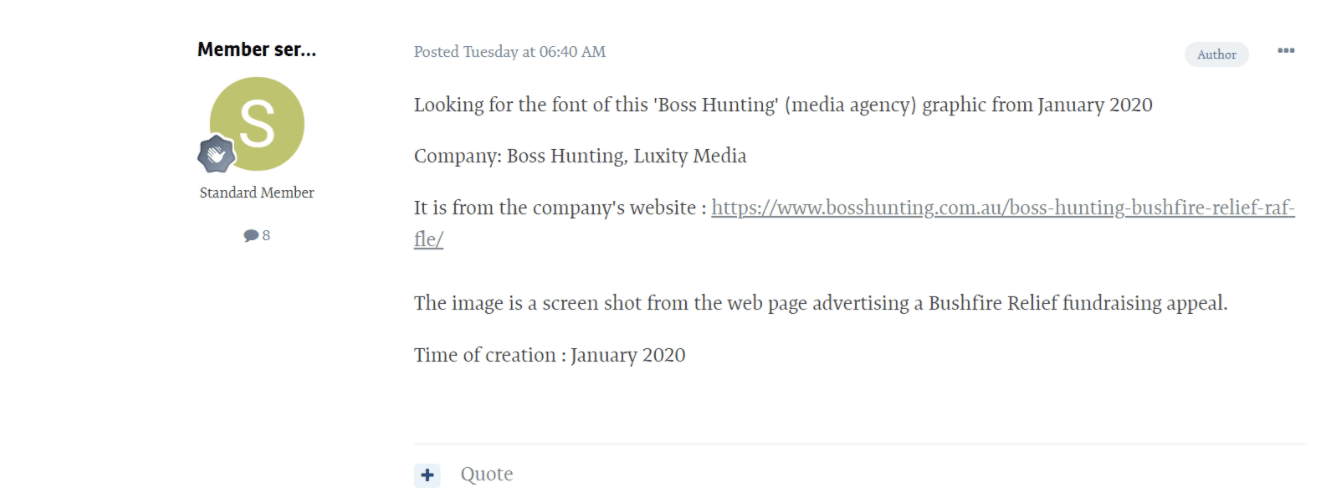Image resolution: width=1334 pixels, height=498 pixels.
Task: Click the 'Looking for the font' opening sentence
Action: coord(783,105)
